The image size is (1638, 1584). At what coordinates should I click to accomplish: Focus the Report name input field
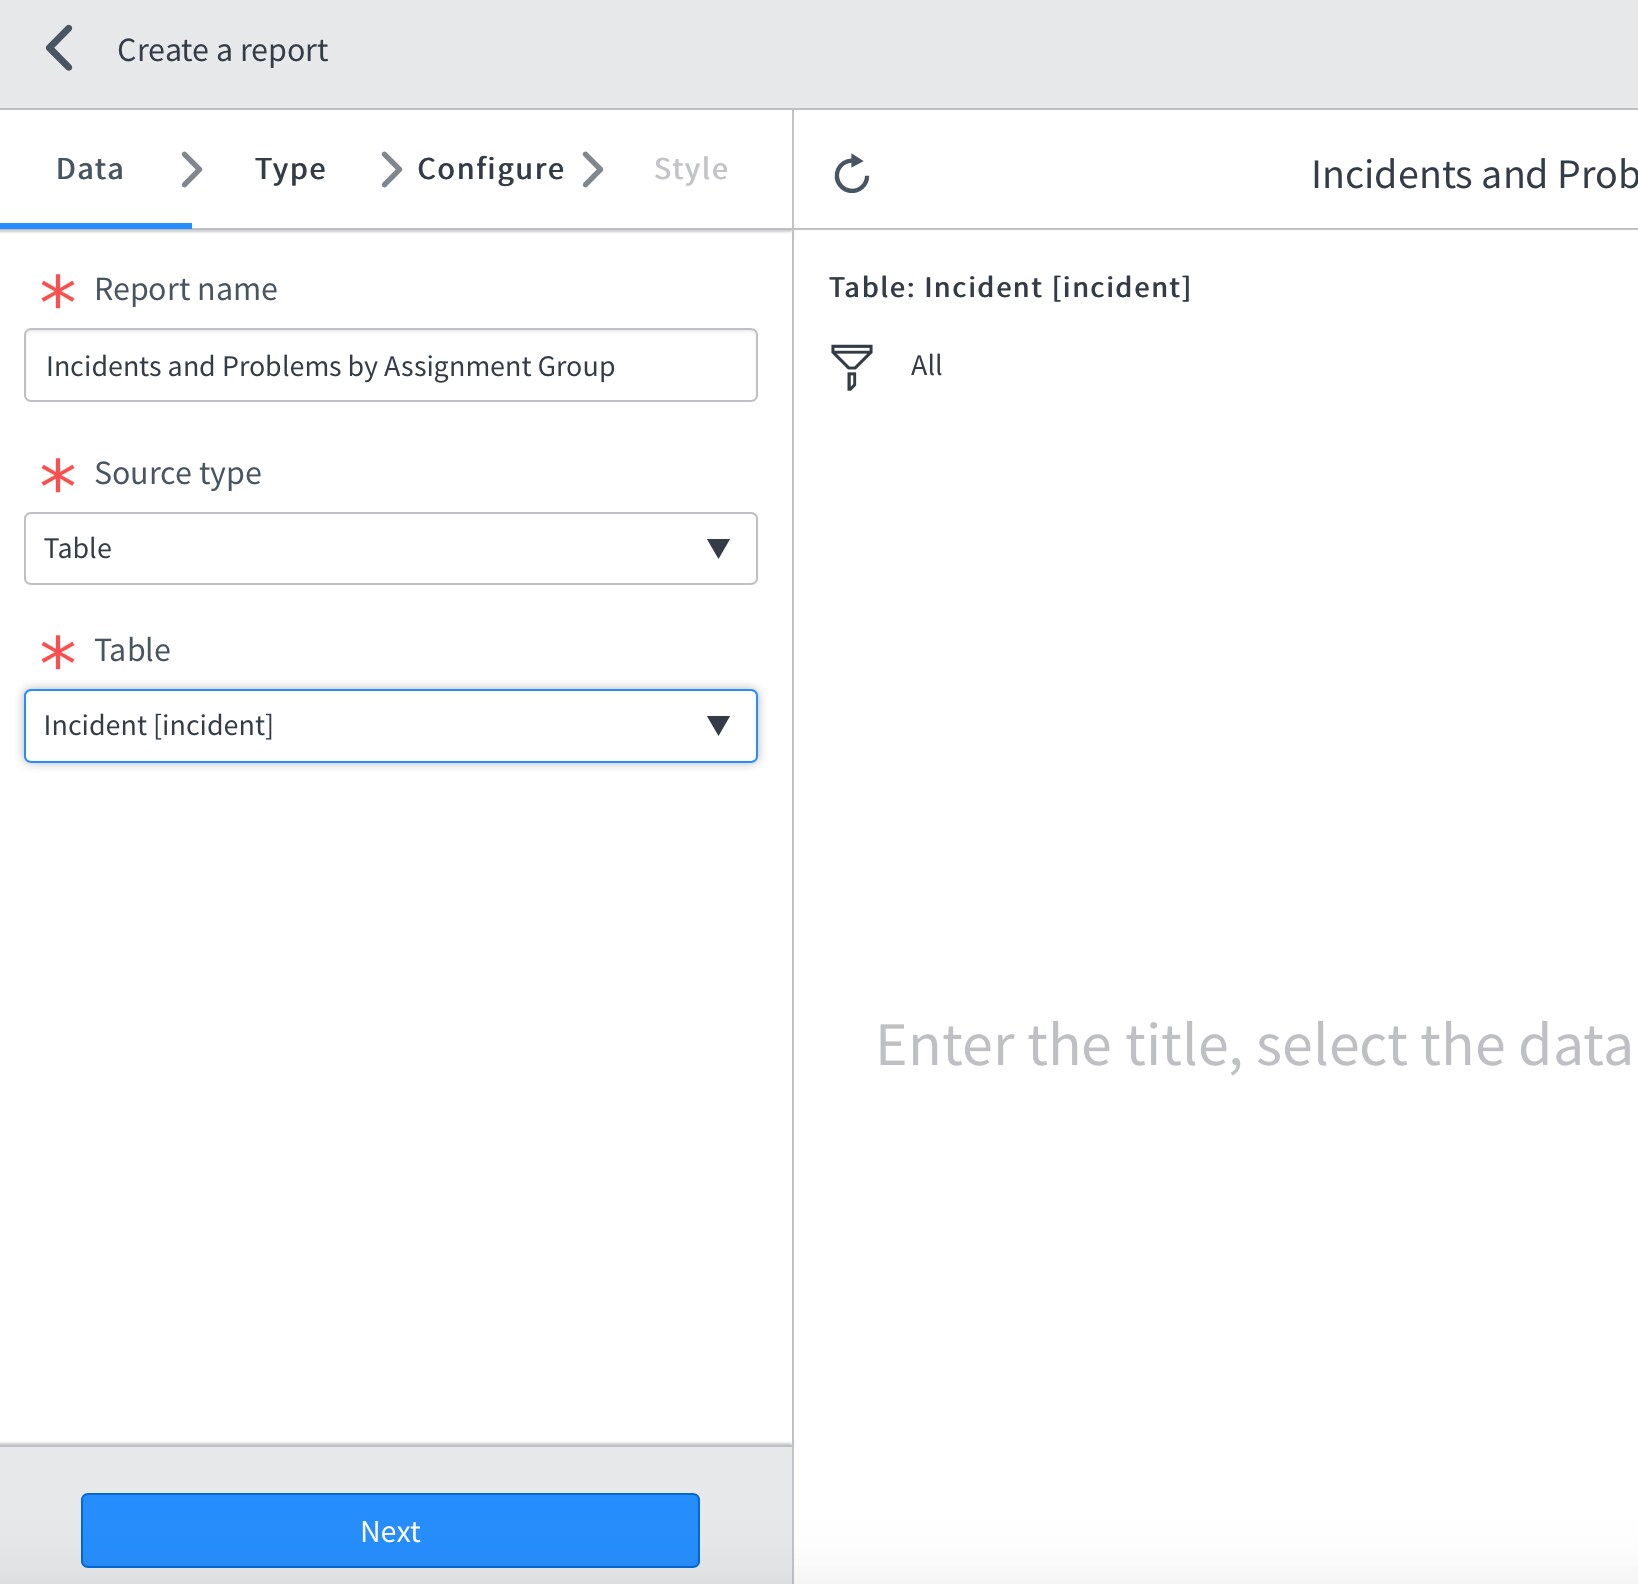point(390,366)
